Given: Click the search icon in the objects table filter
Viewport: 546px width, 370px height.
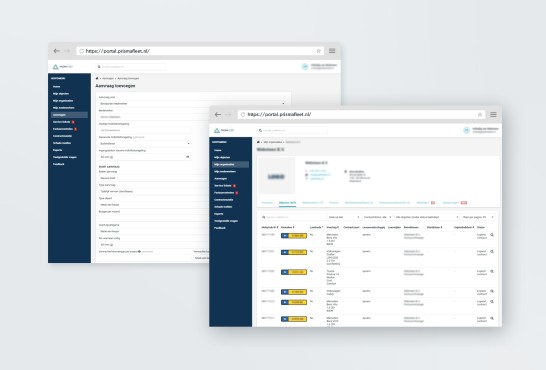Looking at the screenshot, I should pyautogui.click(x=264, y=217).
